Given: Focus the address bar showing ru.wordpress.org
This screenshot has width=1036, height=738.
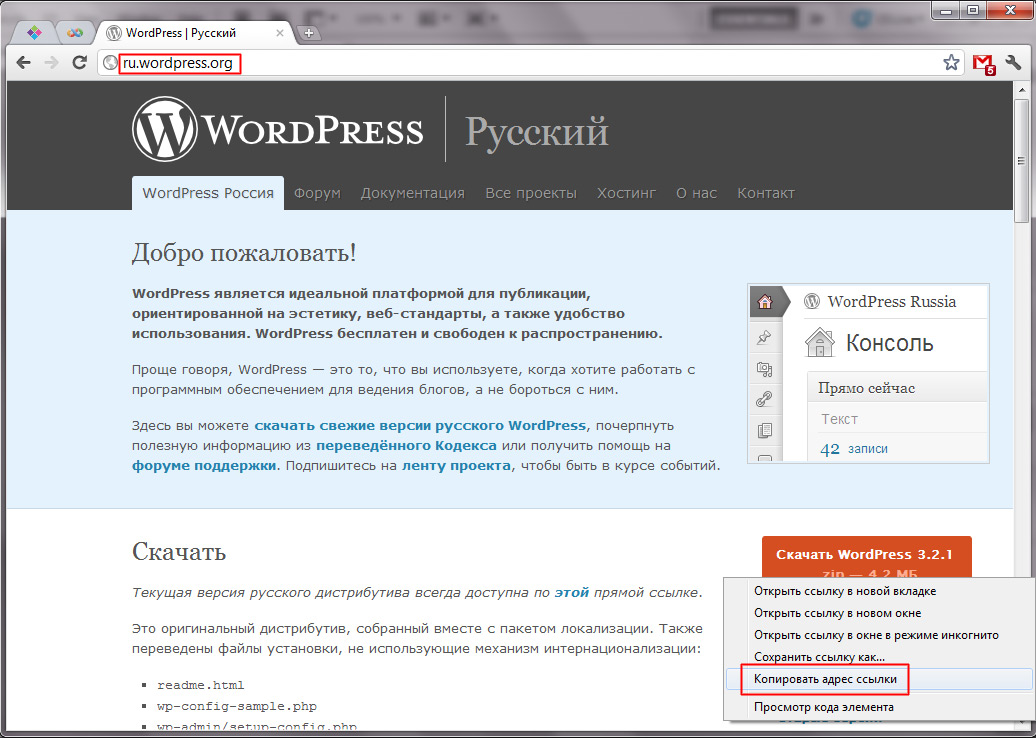Looking at the screenshot, I should coord(529,63).
